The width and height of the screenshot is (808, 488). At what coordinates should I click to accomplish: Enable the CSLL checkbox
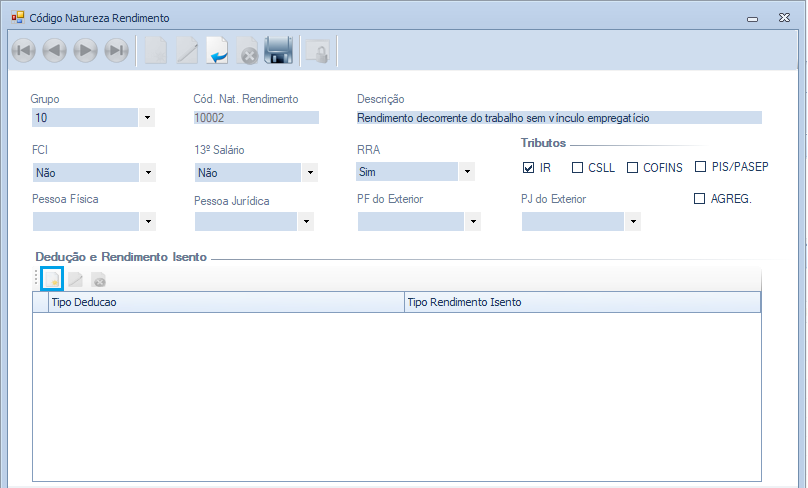(x=577, y=168)
